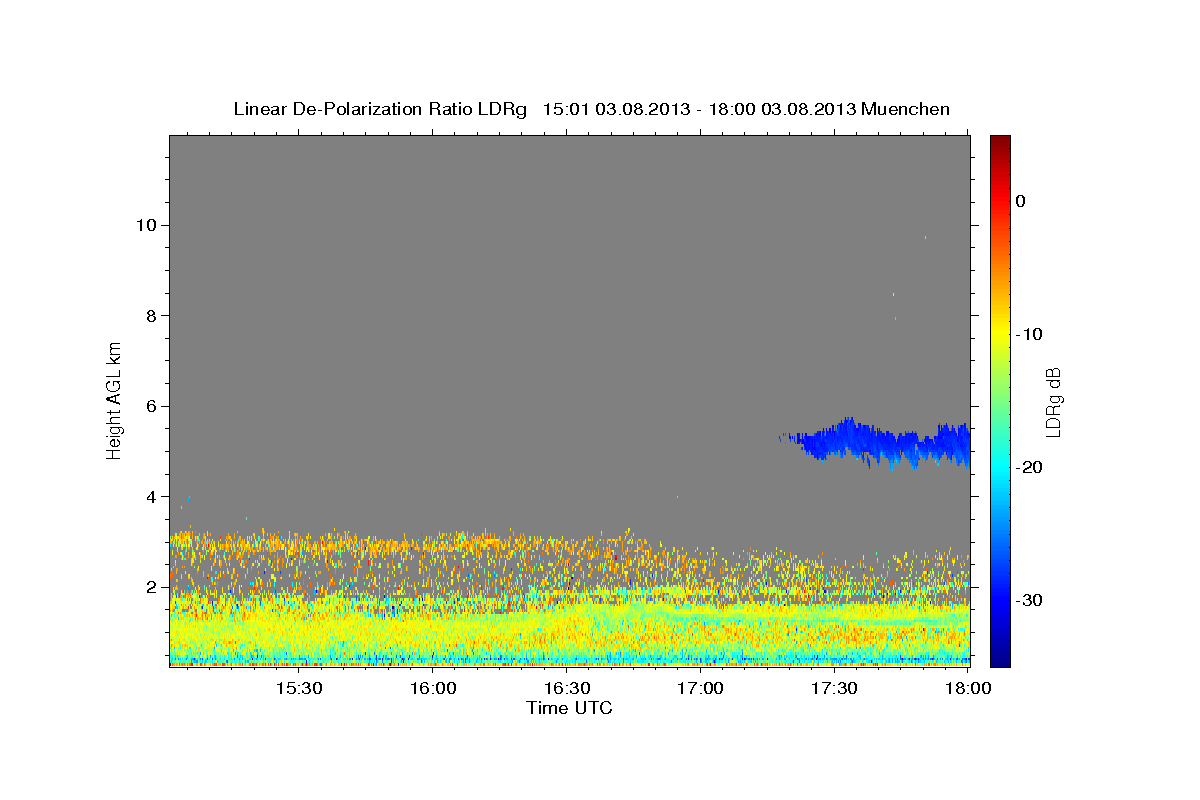
Task: Click the 'LDRg dB' colorbar label
Action: pos(1053,401)
